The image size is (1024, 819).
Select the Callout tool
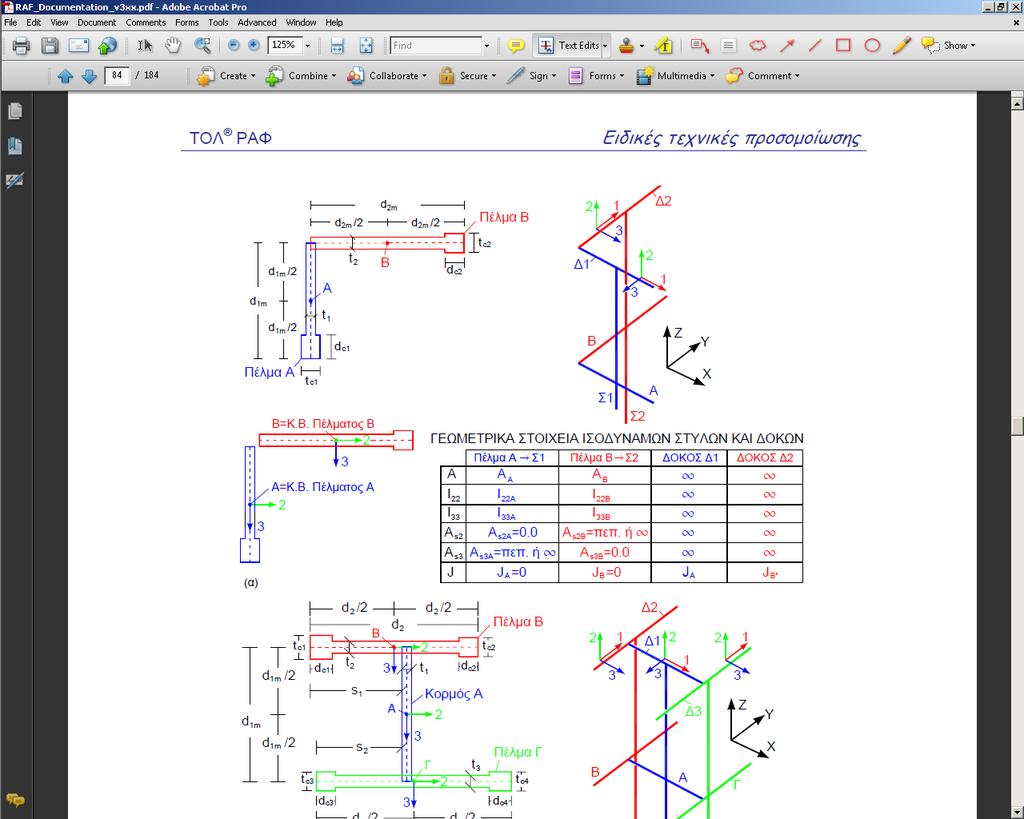click(x=700, y=46)
